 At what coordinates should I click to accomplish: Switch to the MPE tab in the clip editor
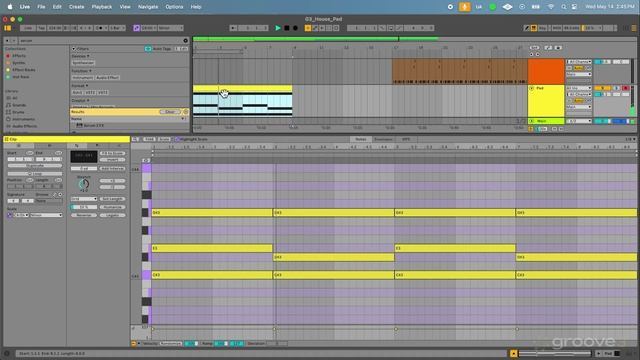(406, 139)
